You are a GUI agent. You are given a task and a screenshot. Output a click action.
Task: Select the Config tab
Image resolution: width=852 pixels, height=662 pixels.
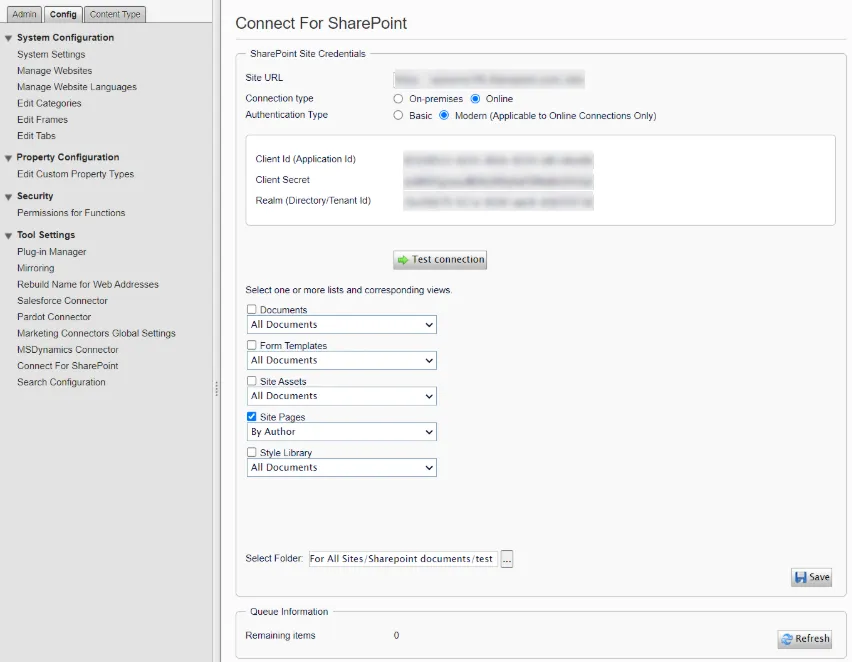(63, 14)
